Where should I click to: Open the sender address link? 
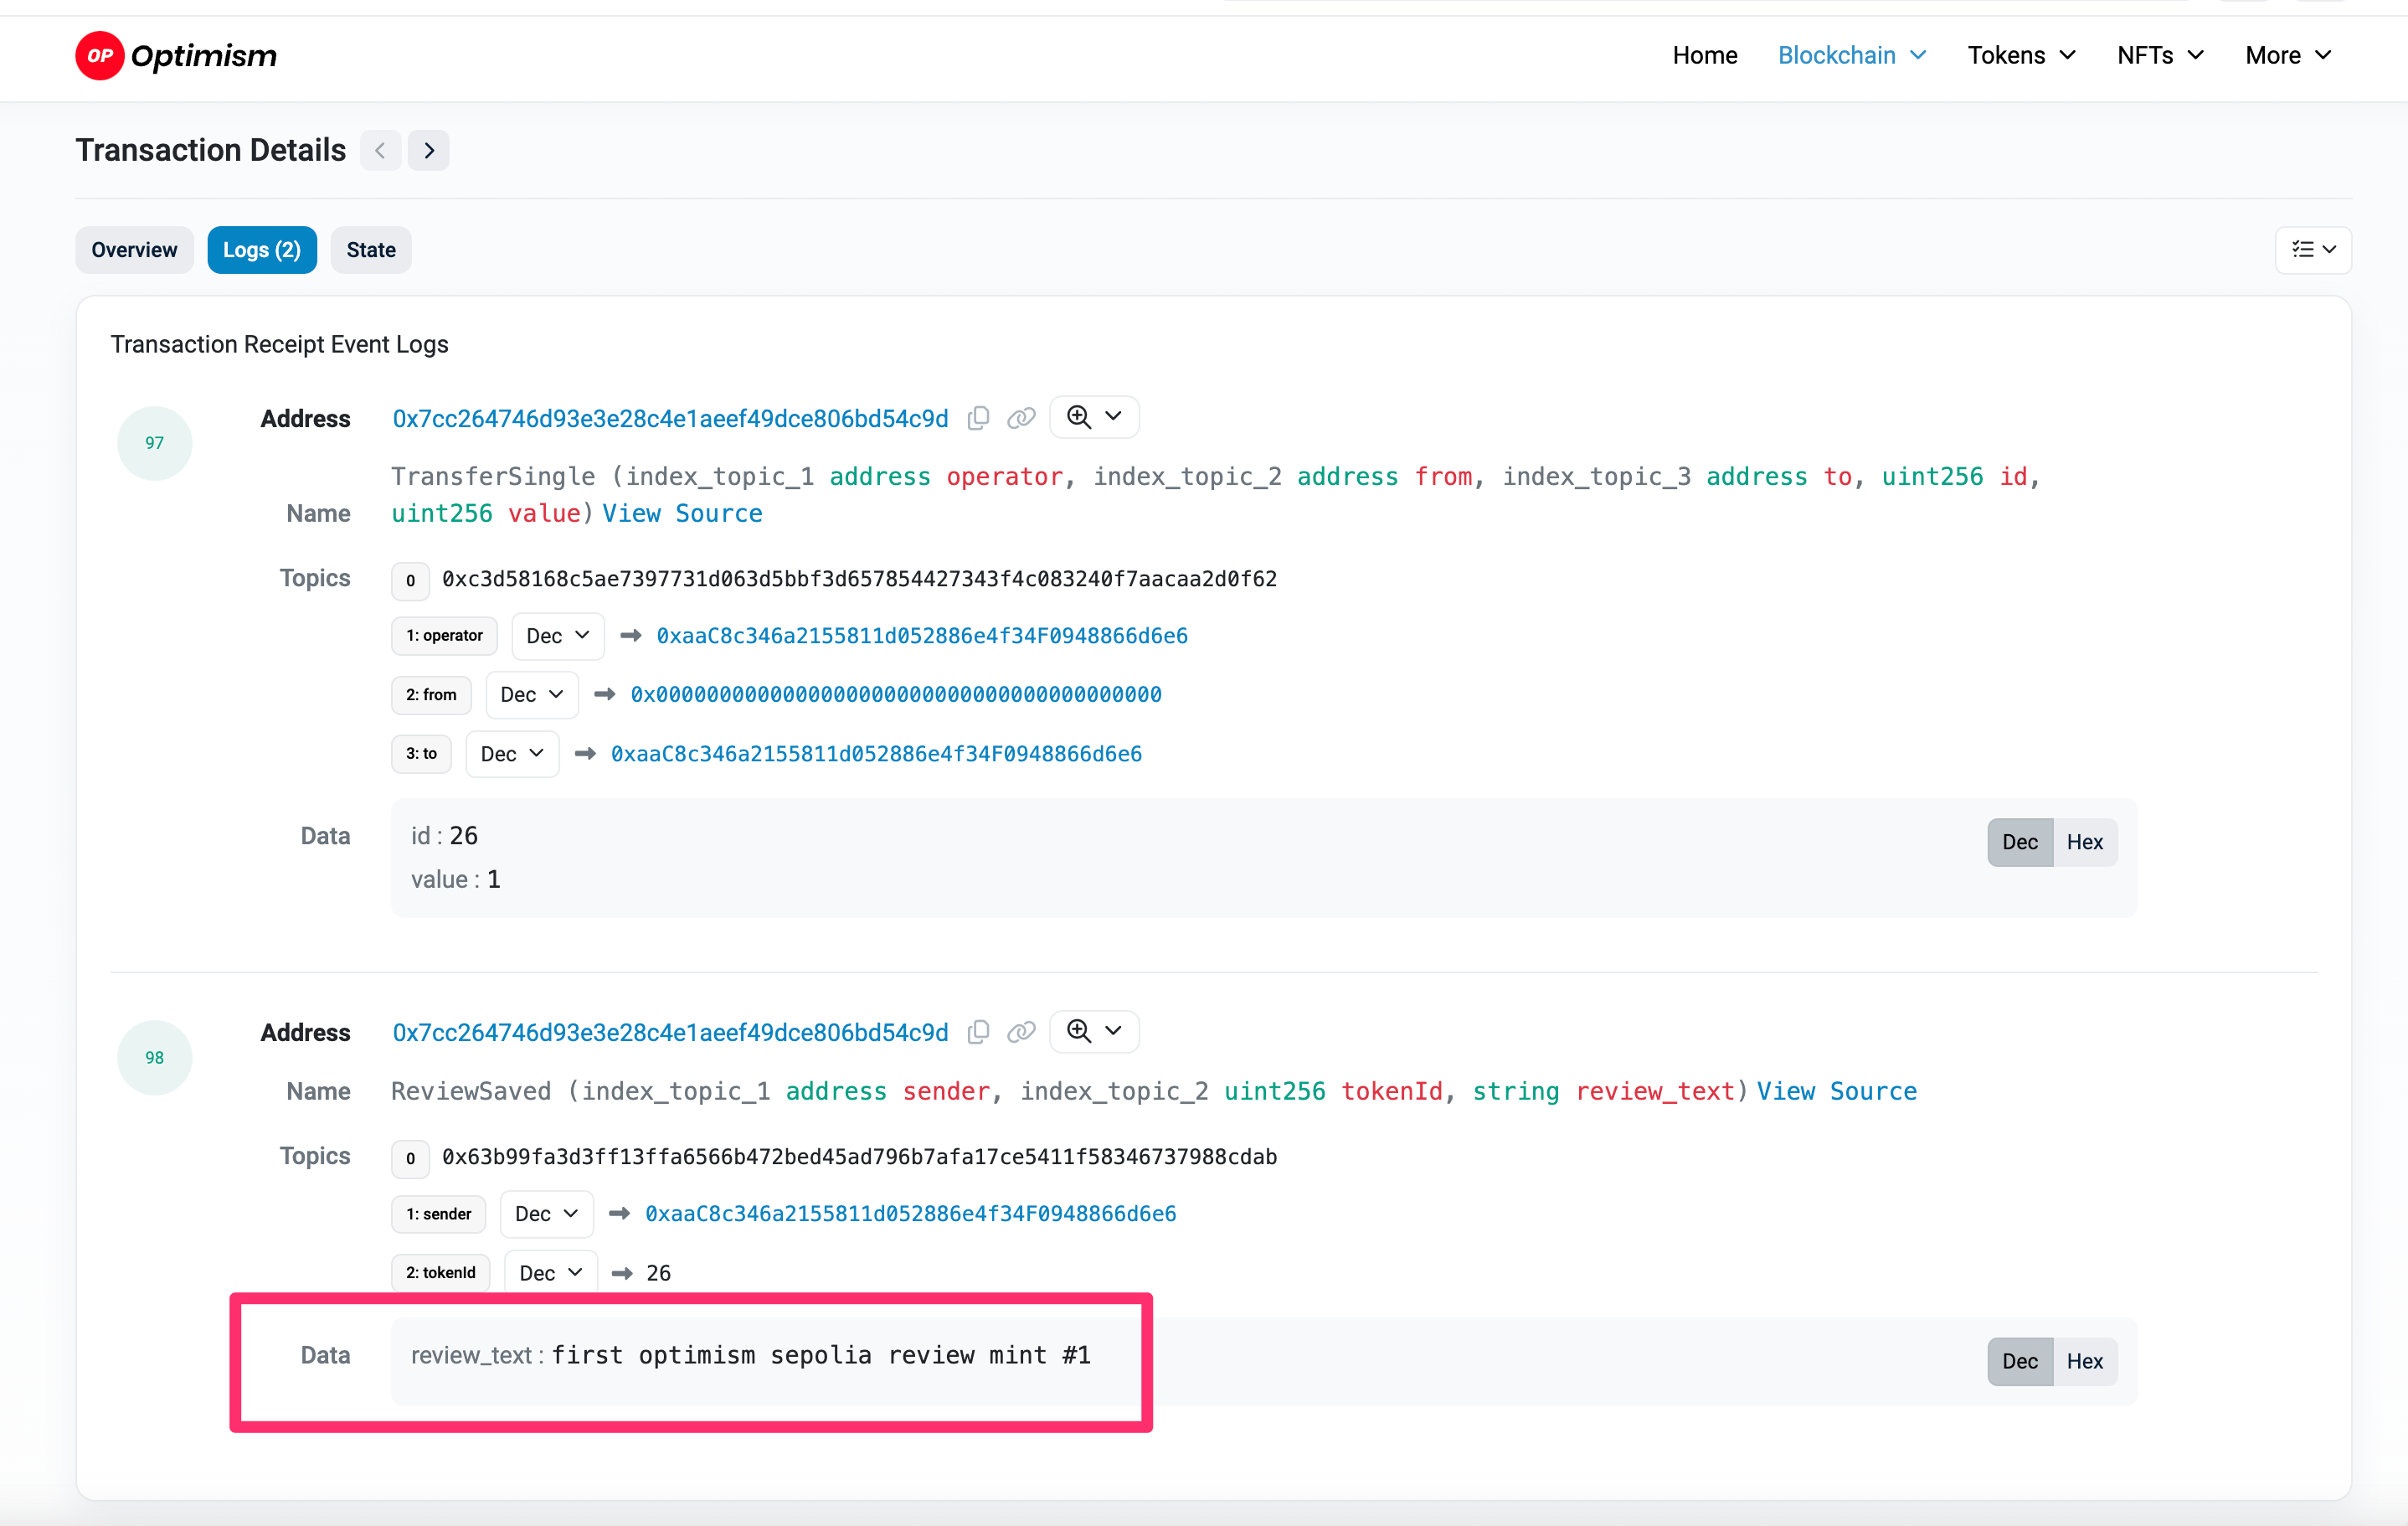pos(910,1214)
